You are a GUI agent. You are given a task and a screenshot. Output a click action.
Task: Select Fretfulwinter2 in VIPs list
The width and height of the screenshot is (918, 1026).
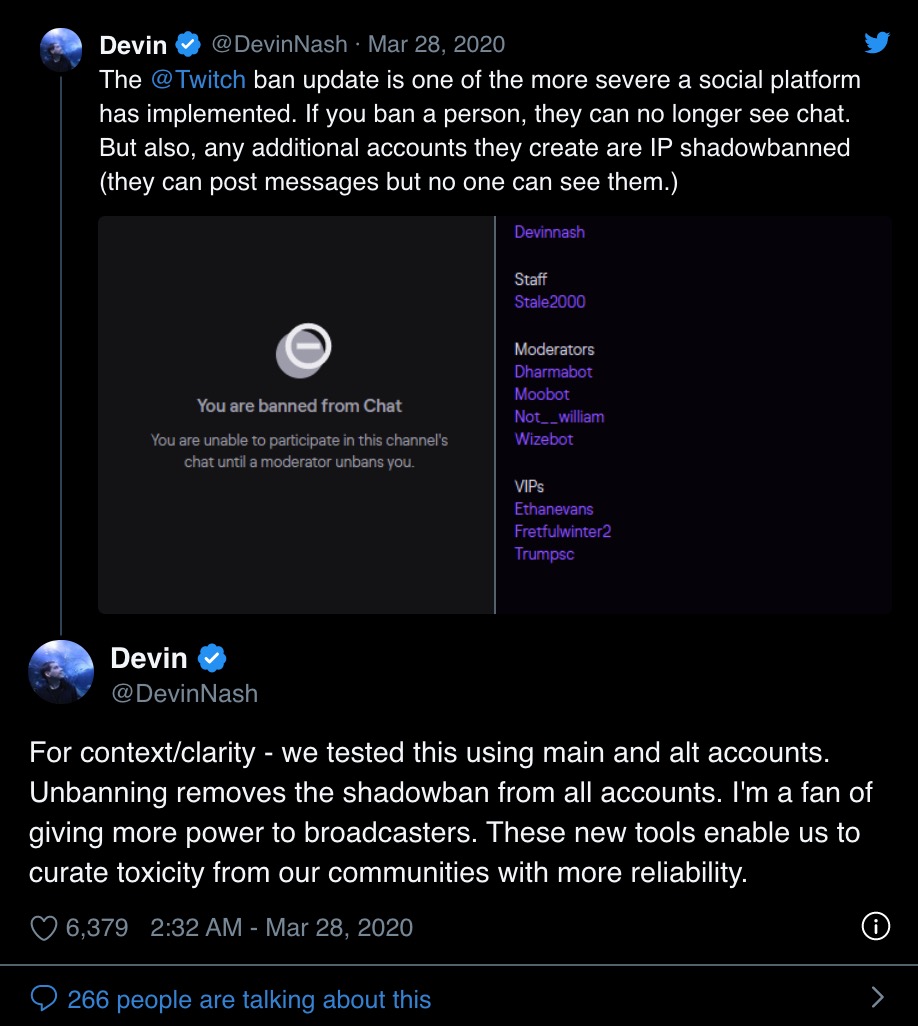563,531
